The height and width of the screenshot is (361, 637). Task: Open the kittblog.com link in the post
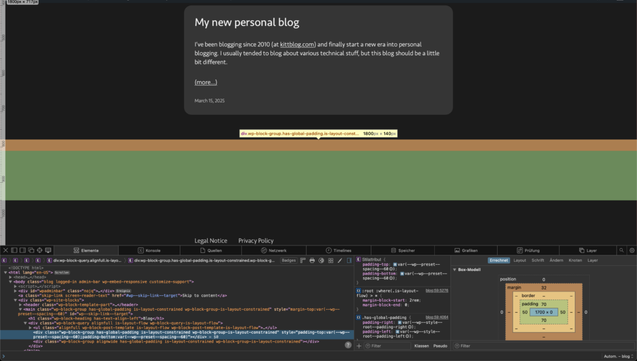[x=297, y=44]
